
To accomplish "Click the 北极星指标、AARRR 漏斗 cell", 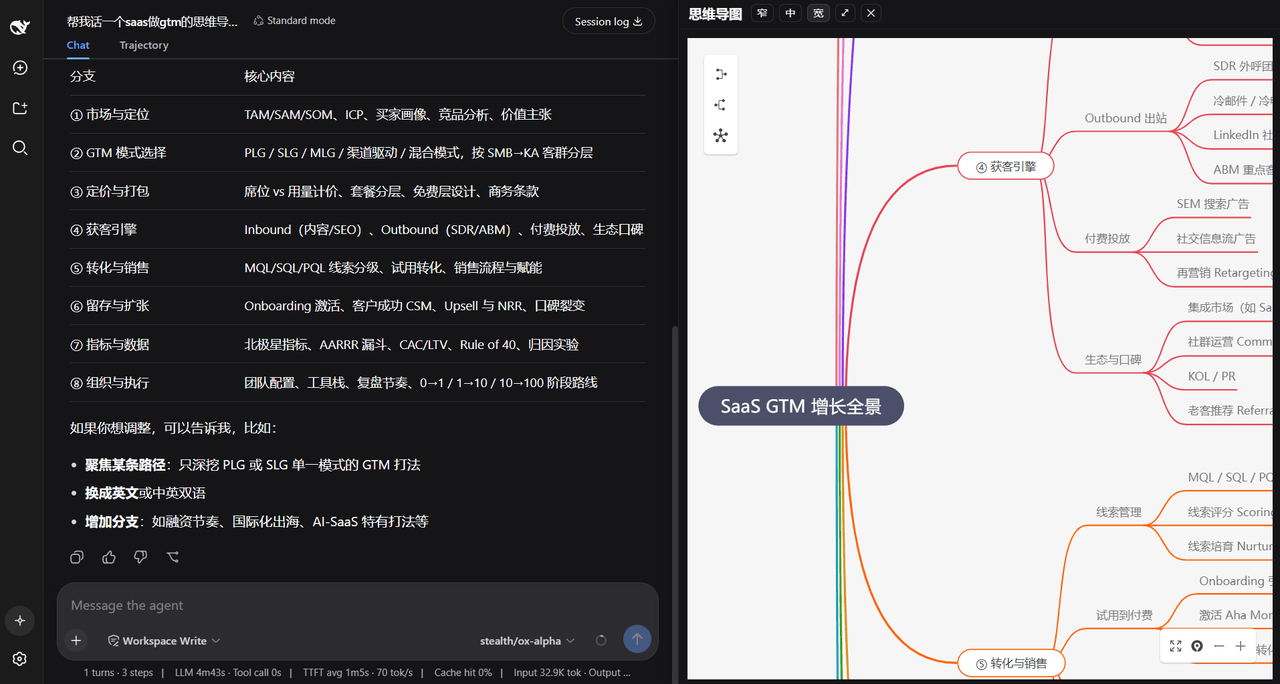I will click(x=411, y=344).
